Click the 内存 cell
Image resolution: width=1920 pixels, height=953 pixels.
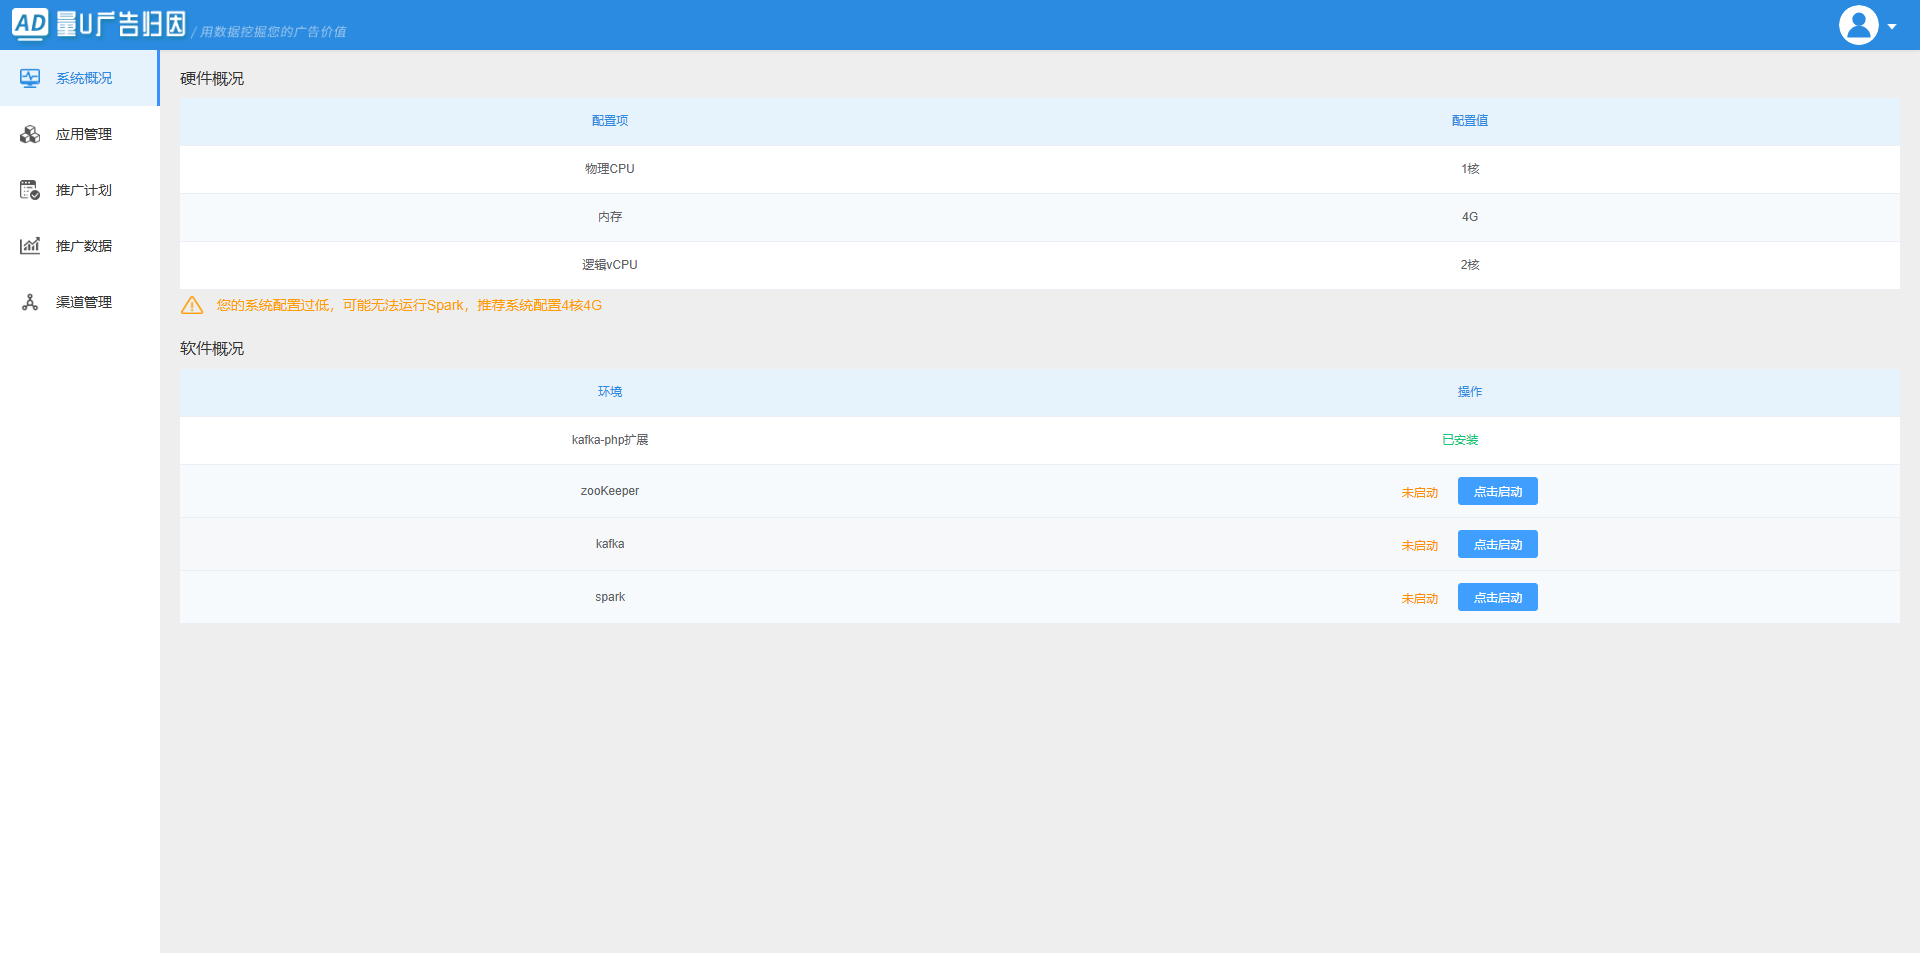pyautogui.click(x=610, y=217)
